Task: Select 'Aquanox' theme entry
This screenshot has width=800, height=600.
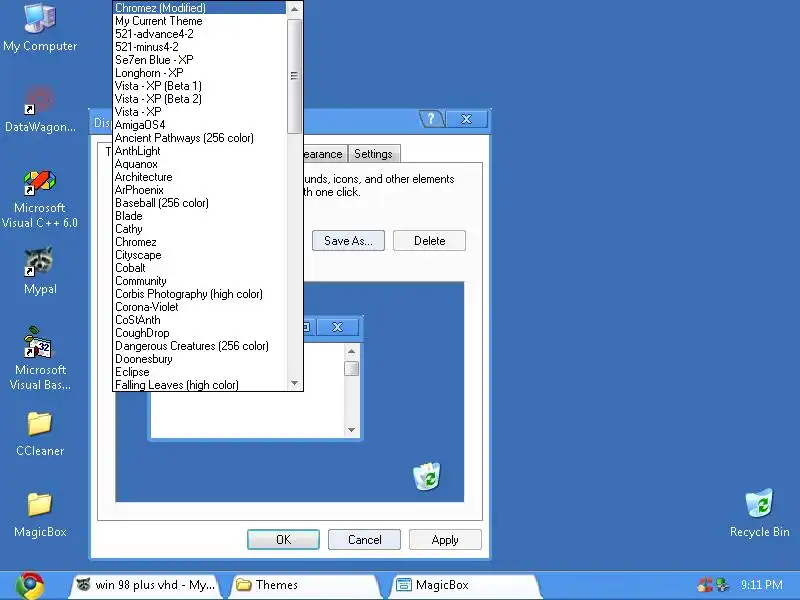Action: tap(199, 164)
